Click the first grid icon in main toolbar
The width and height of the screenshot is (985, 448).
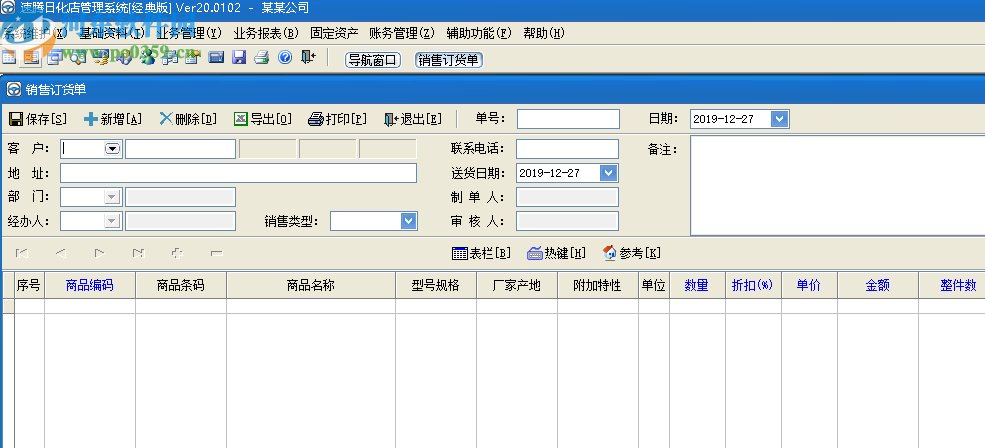(x=9, y=57)
